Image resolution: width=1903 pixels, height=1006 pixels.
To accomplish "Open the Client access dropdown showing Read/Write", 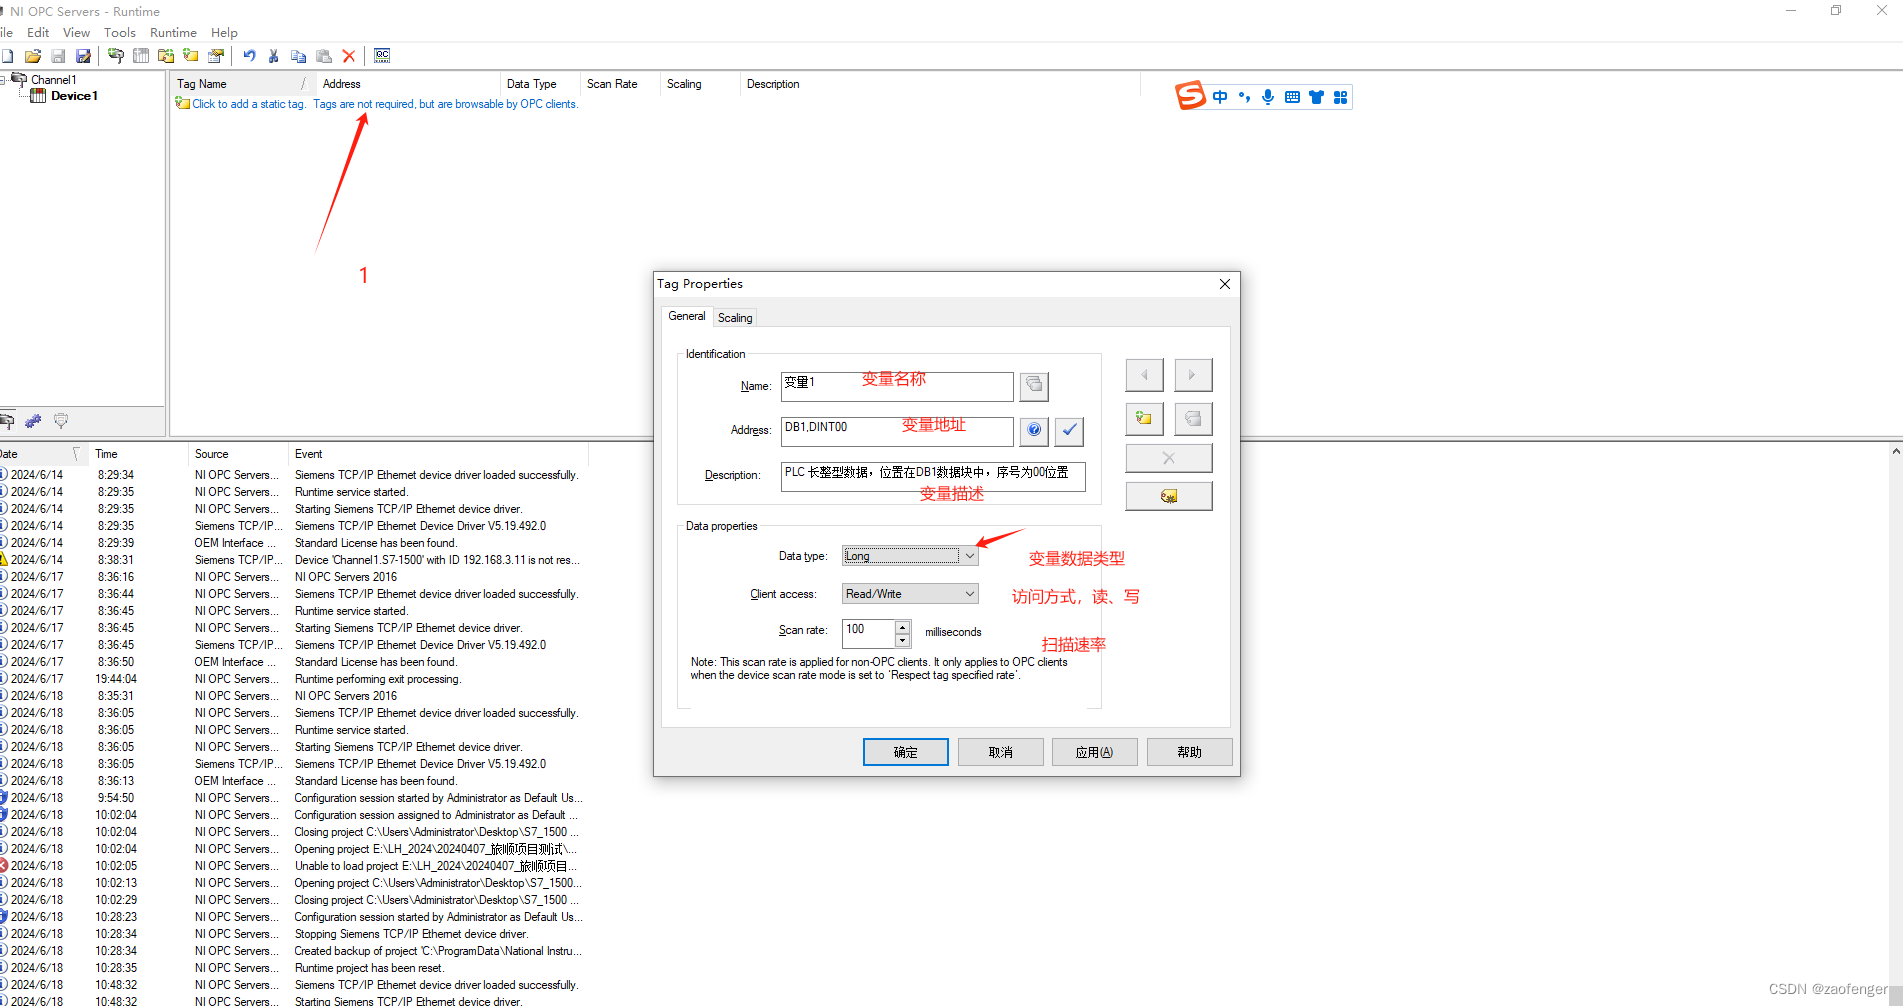I will (969, 593).
